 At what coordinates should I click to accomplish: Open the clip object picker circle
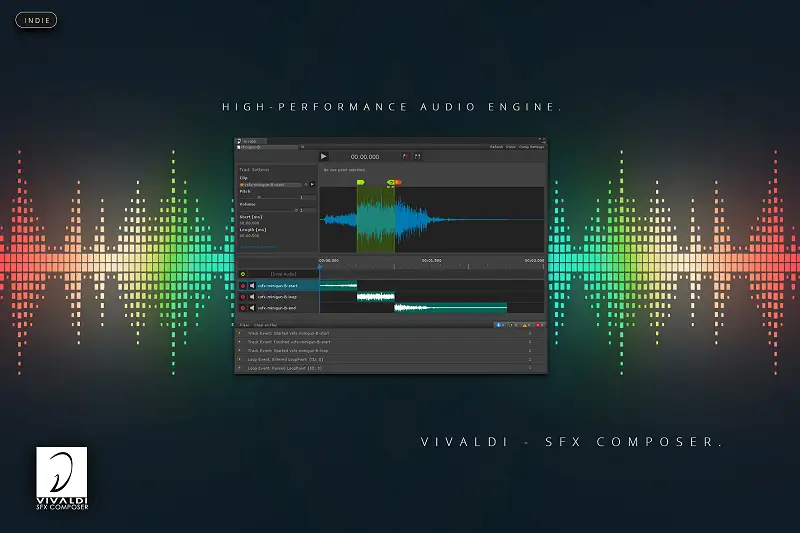tap(306, 185)
